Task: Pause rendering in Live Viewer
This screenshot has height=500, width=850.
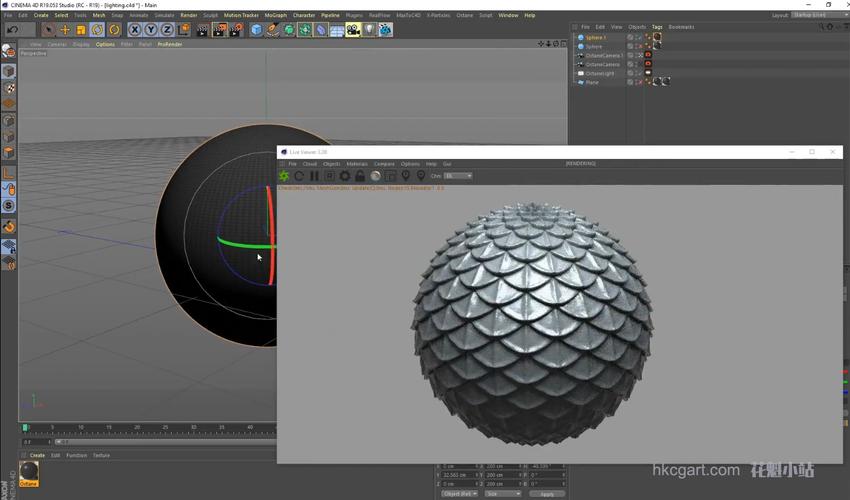Action: click(x=314, y=176)
